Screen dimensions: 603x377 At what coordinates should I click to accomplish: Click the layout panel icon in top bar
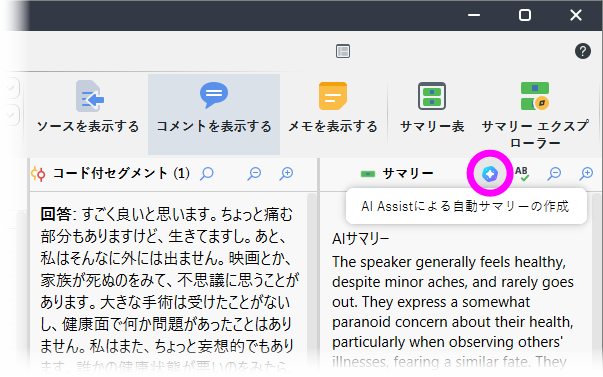(343, 51)
